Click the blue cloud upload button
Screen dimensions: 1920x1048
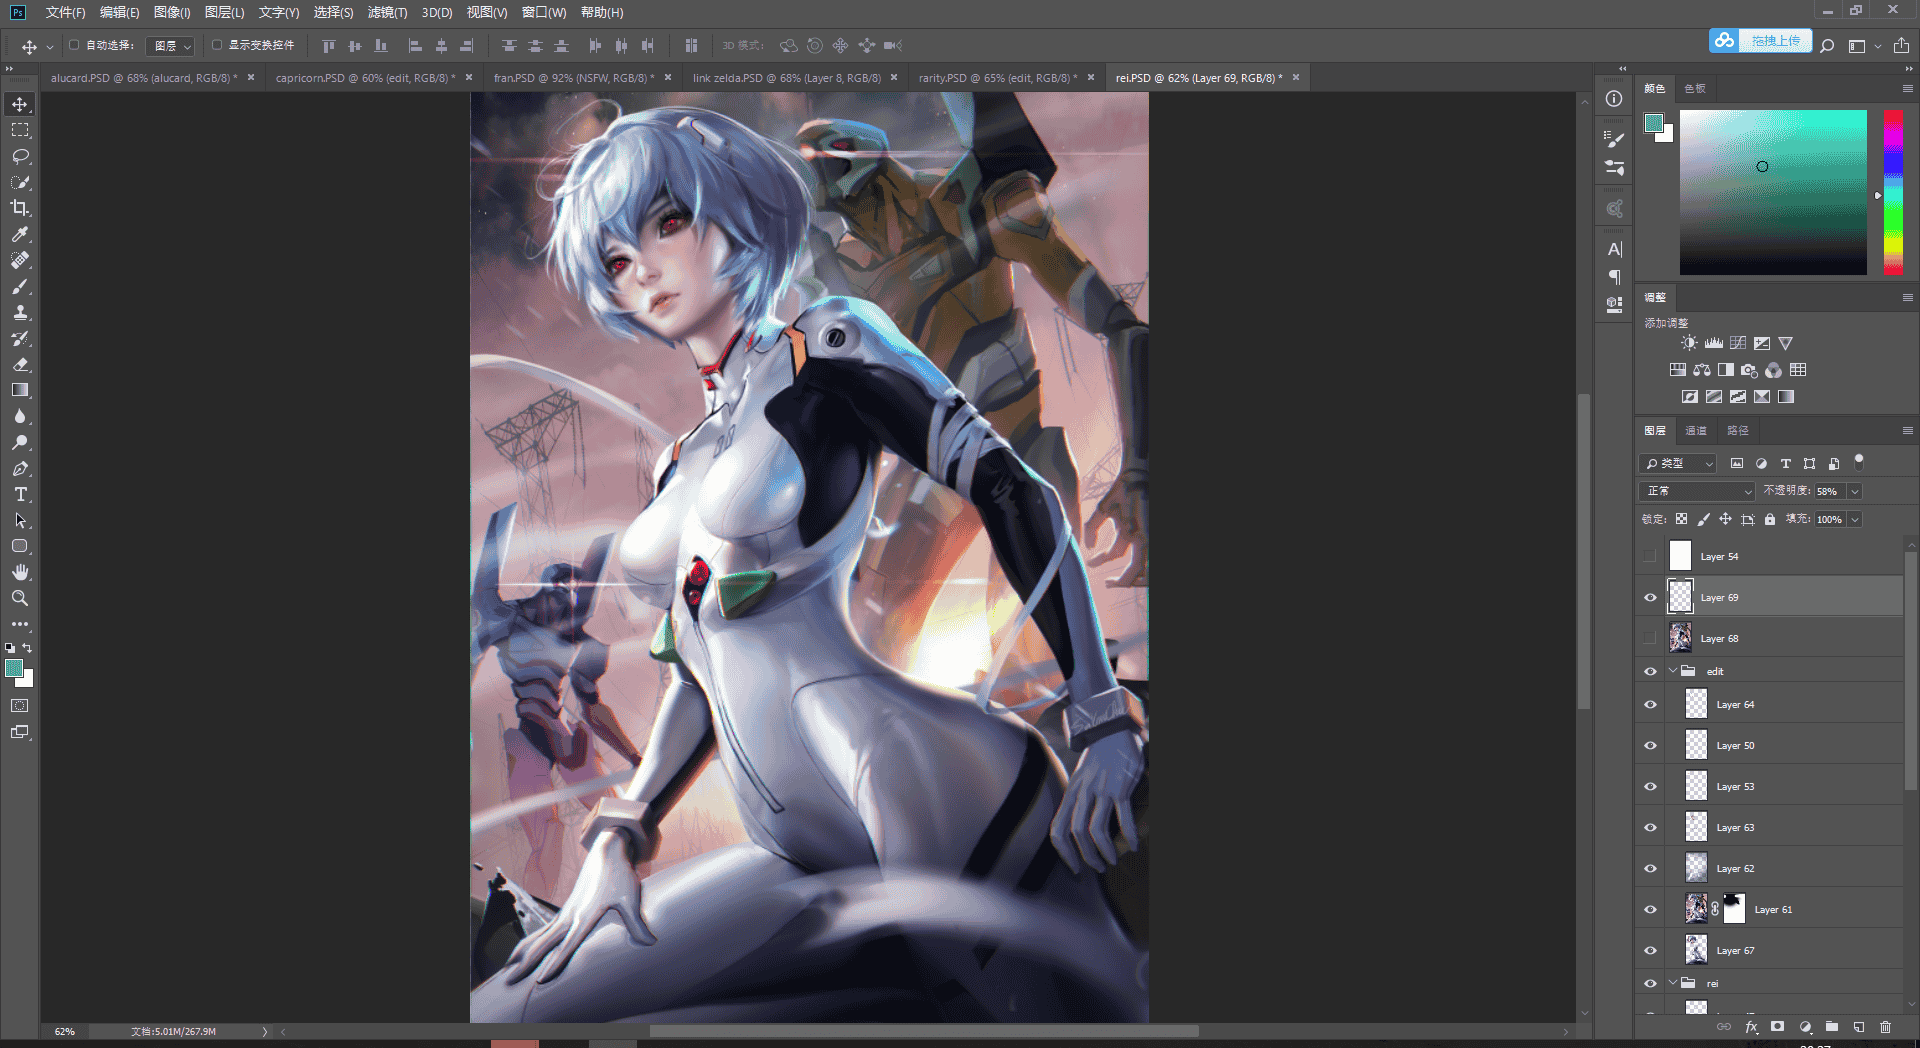coord(1760,41)
